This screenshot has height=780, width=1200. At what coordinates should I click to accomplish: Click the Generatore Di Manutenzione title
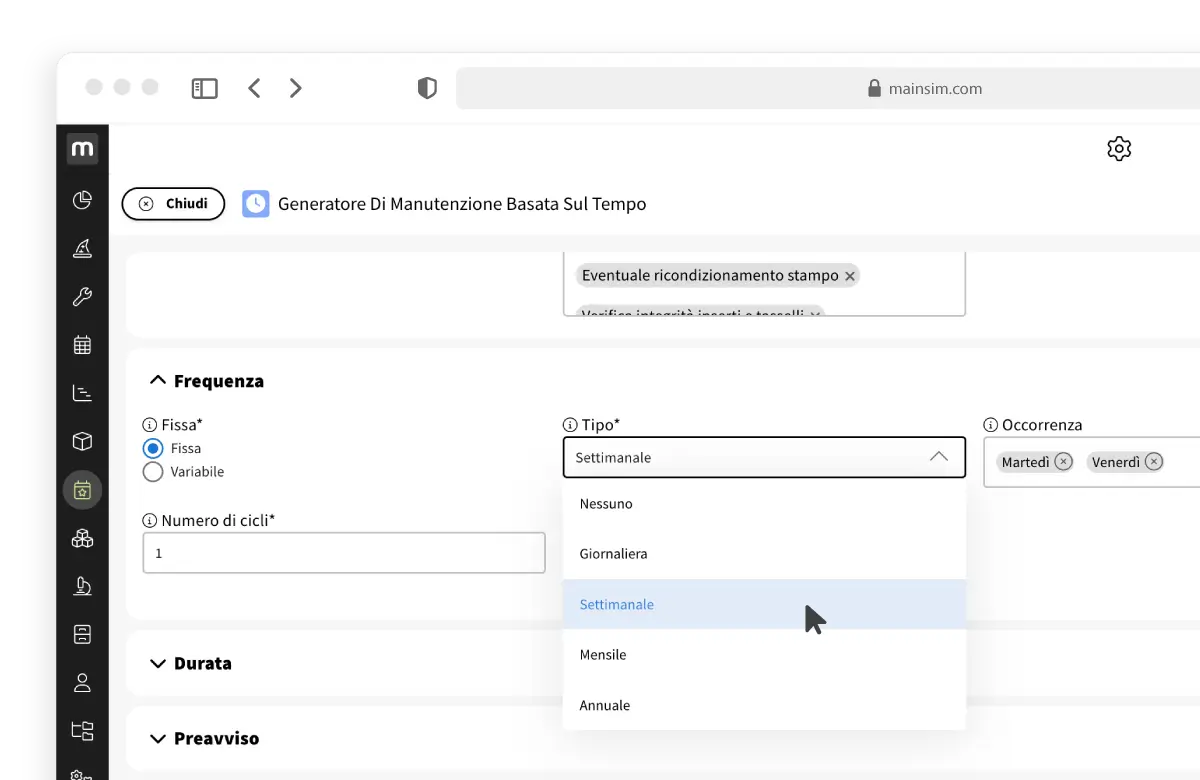(462, 204)
